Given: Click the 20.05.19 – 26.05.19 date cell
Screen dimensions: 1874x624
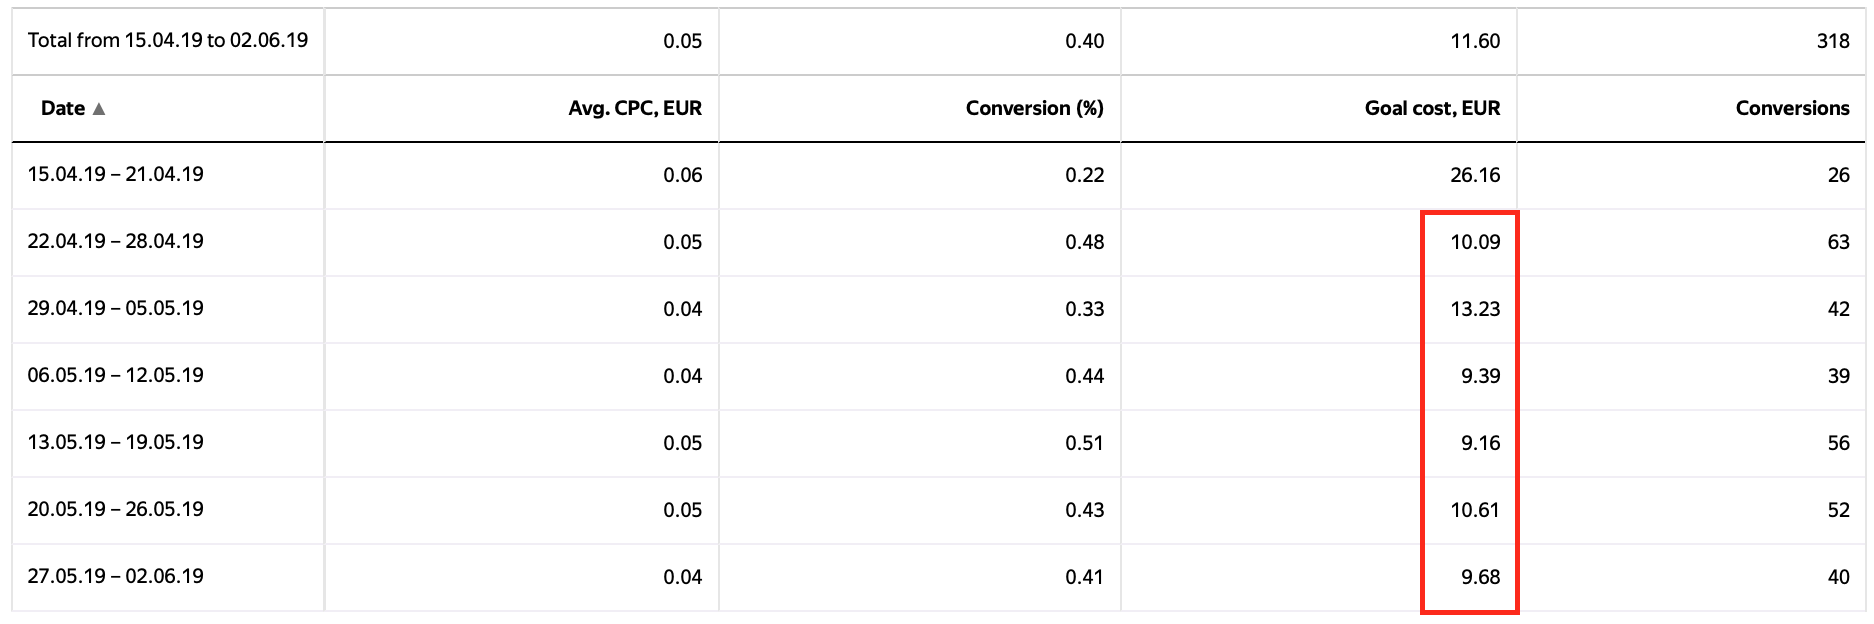Looking at the screenshot, I should tap(115, 509).
